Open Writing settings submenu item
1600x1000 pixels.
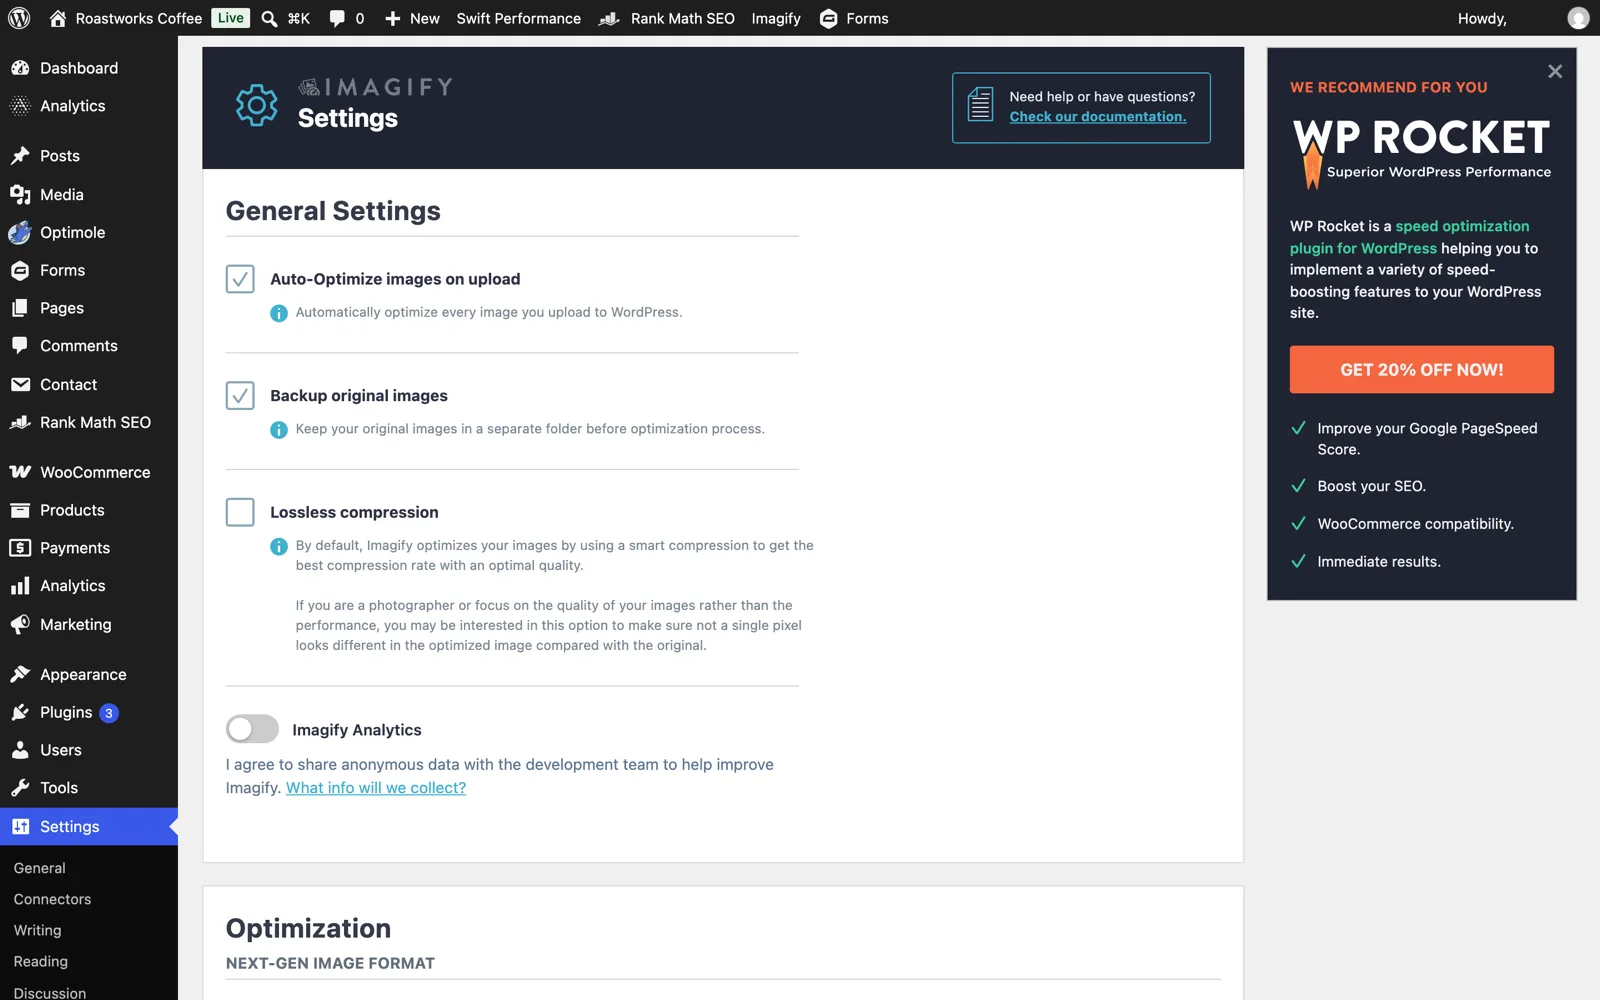[38, 930]
